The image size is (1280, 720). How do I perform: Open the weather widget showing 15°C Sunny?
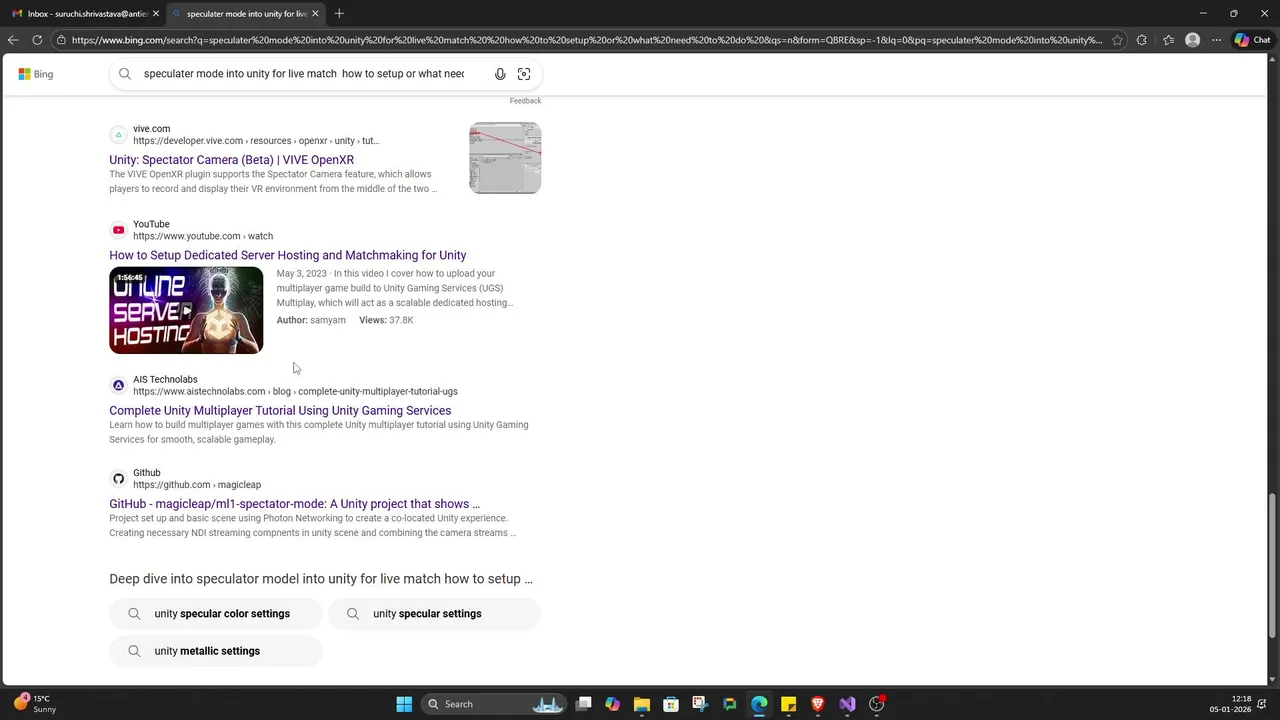coord(35,704)
